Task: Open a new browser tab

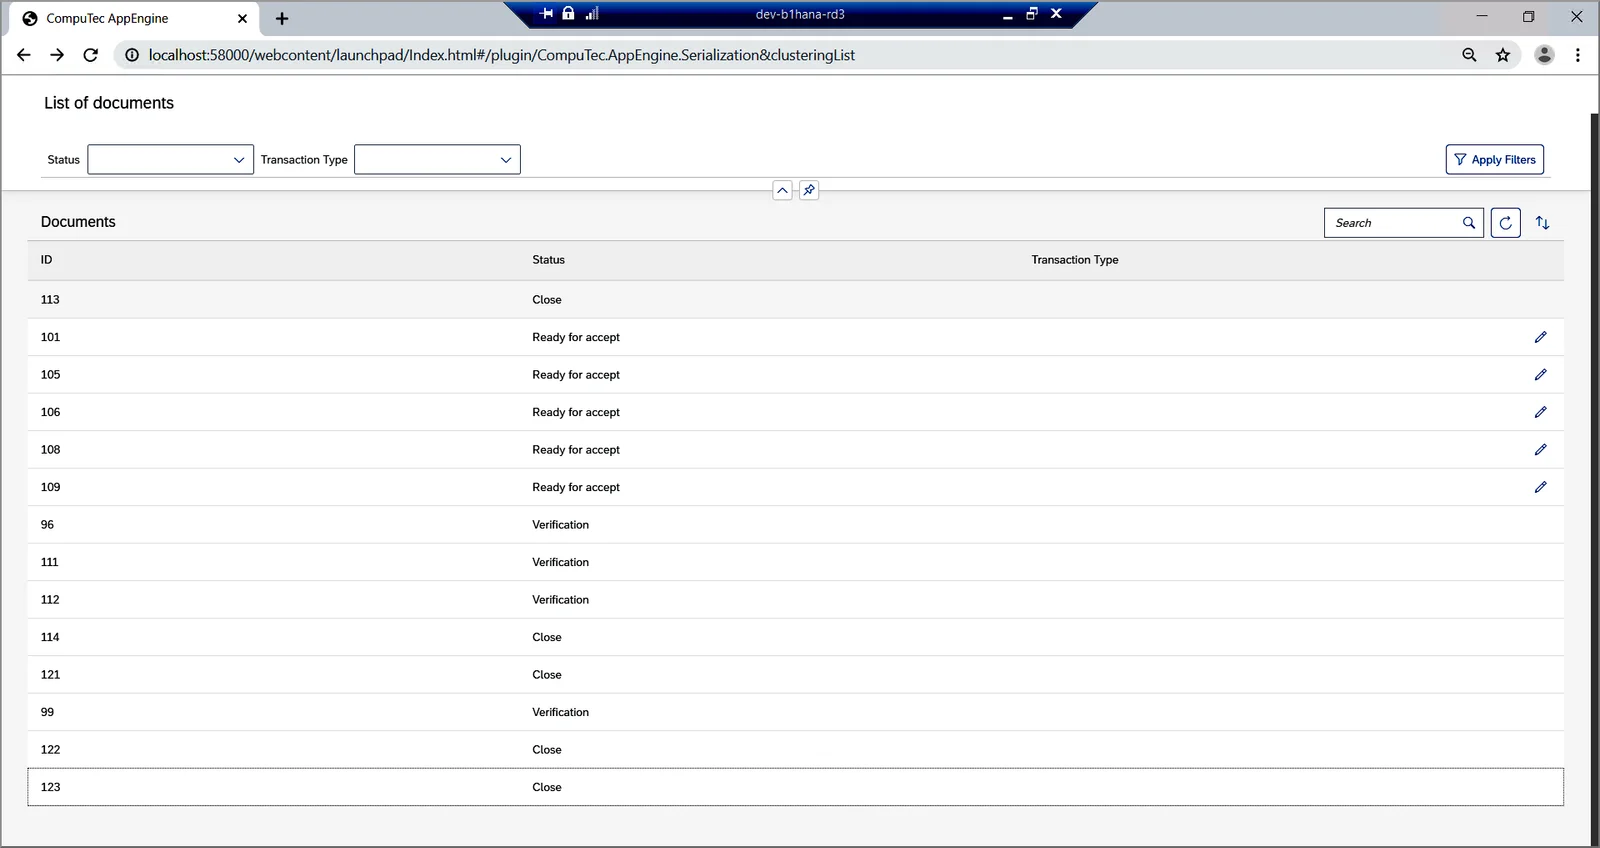Action: [x=282, y=18]
